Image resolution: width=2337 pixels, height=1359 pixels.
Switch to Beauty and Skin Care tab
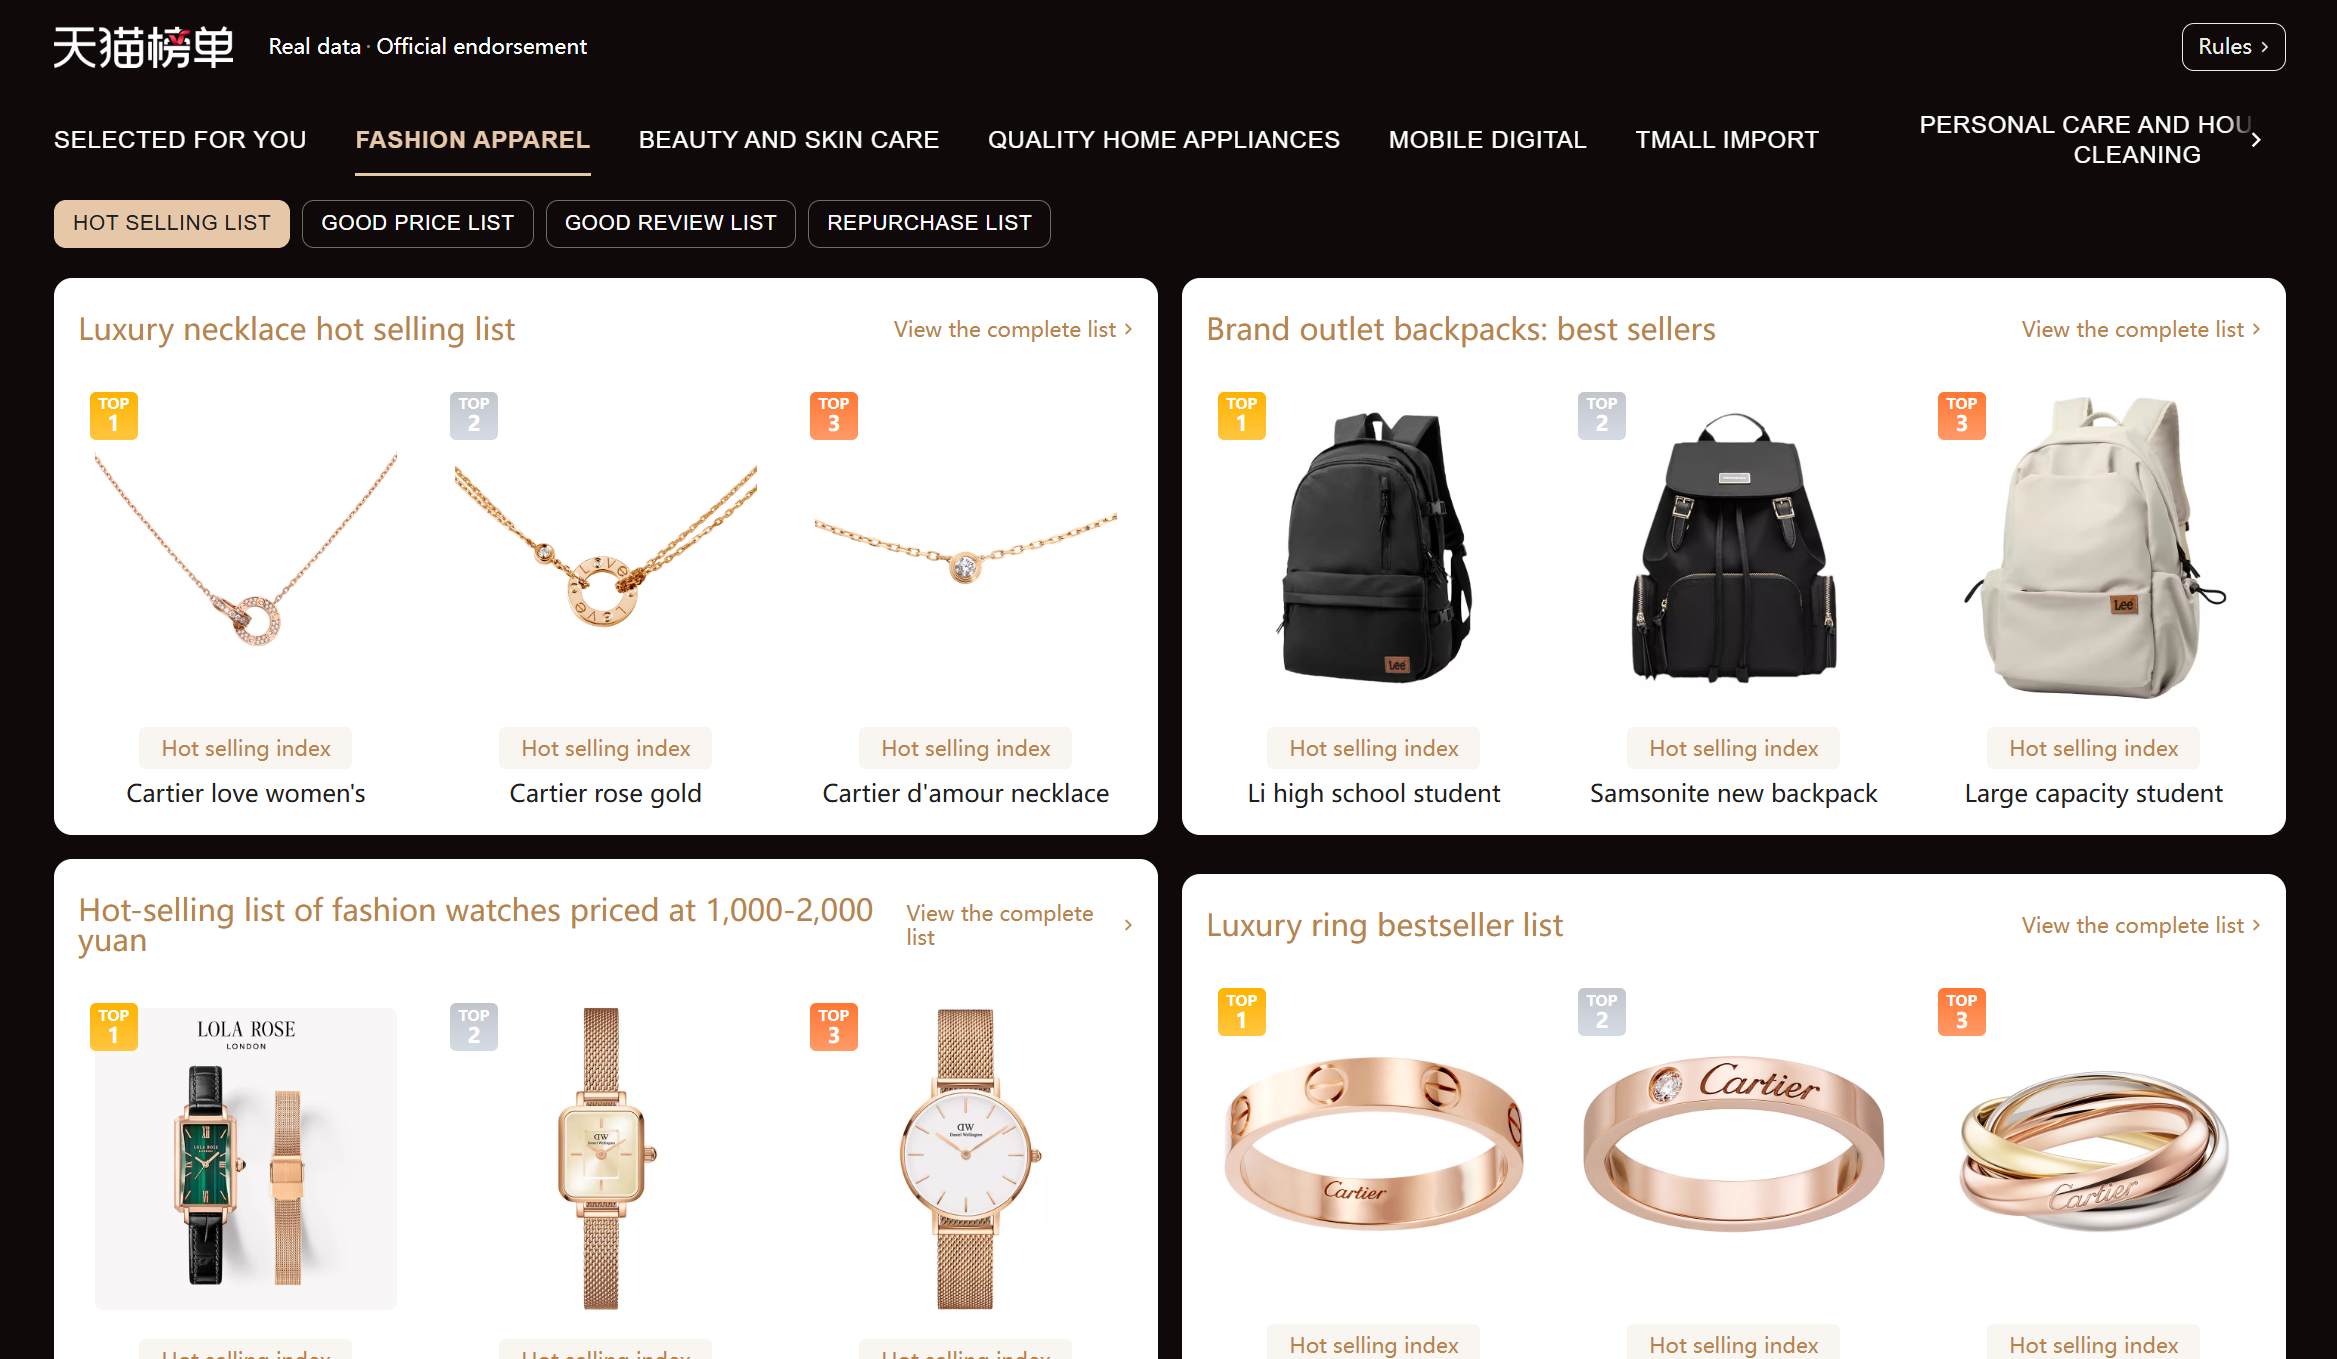click(x=789, y=140)
